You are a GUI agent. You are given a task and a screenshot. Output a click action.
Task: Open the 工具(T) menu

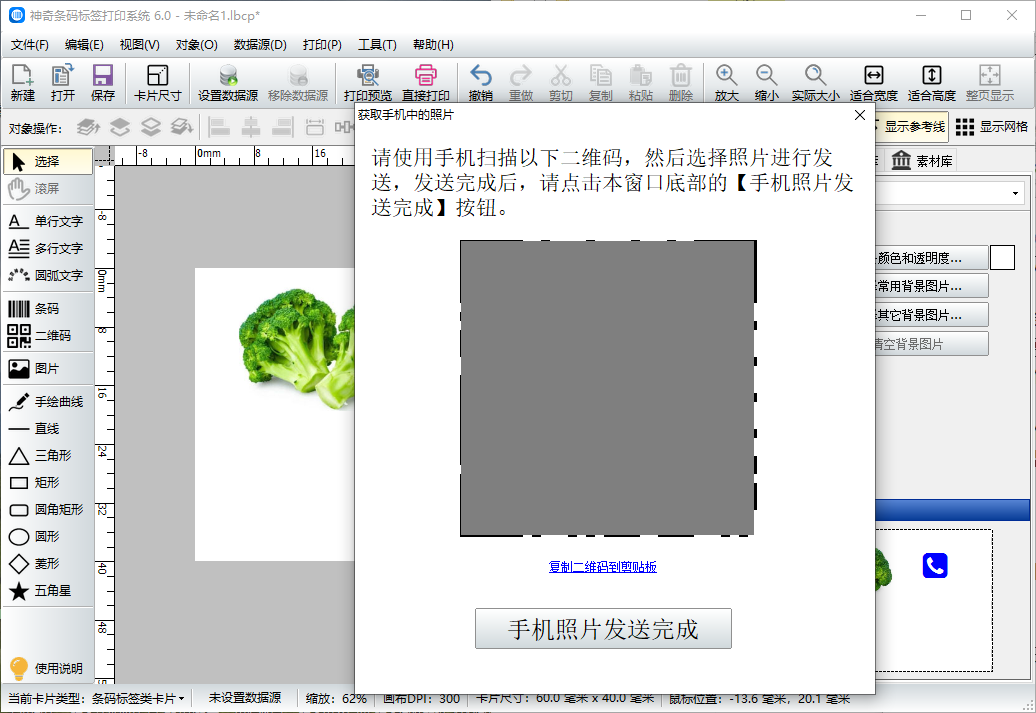(x=377, y=45)
